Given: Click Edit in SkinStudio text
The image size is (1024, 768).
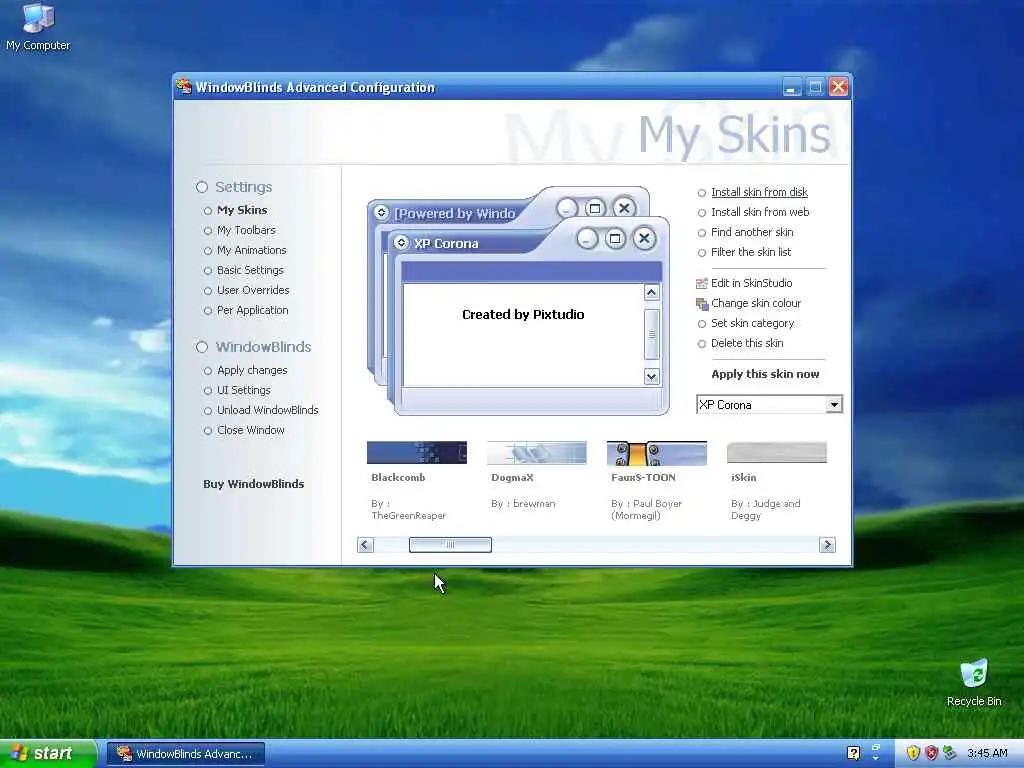Looking at the screenshot, I should (x=752, y=283).
